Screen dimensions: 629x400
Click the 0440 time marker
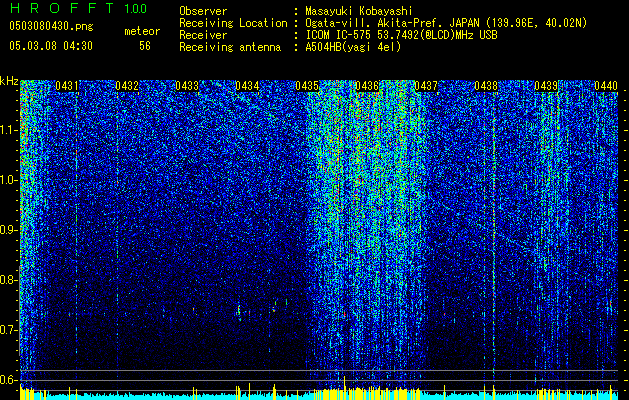pyautogui.click(x=606, y=86)
